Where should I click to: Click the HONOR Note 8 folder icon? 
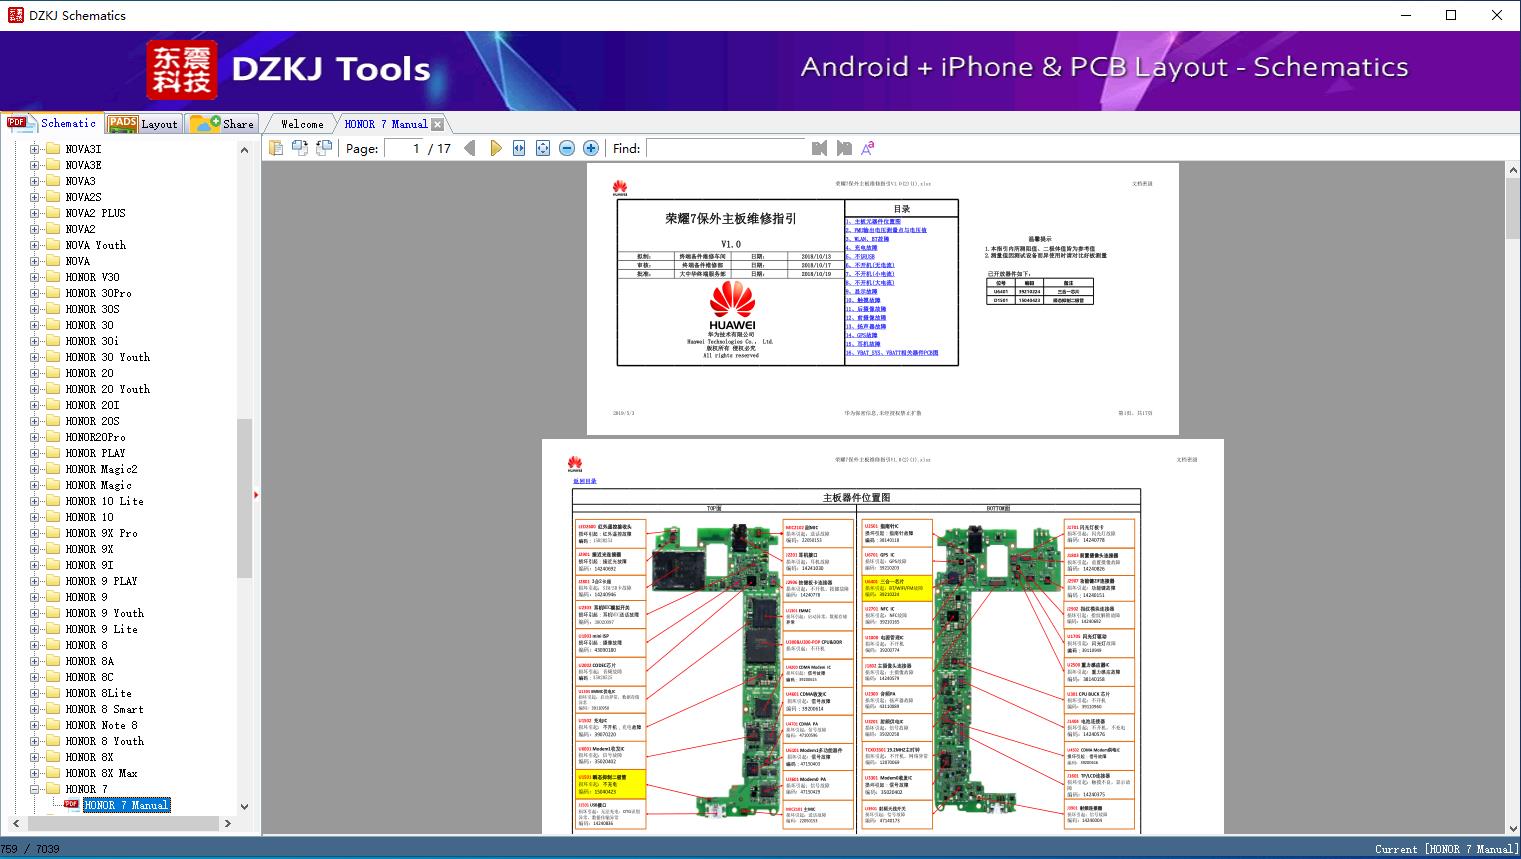pyautogui.click(x=53, y=725)
